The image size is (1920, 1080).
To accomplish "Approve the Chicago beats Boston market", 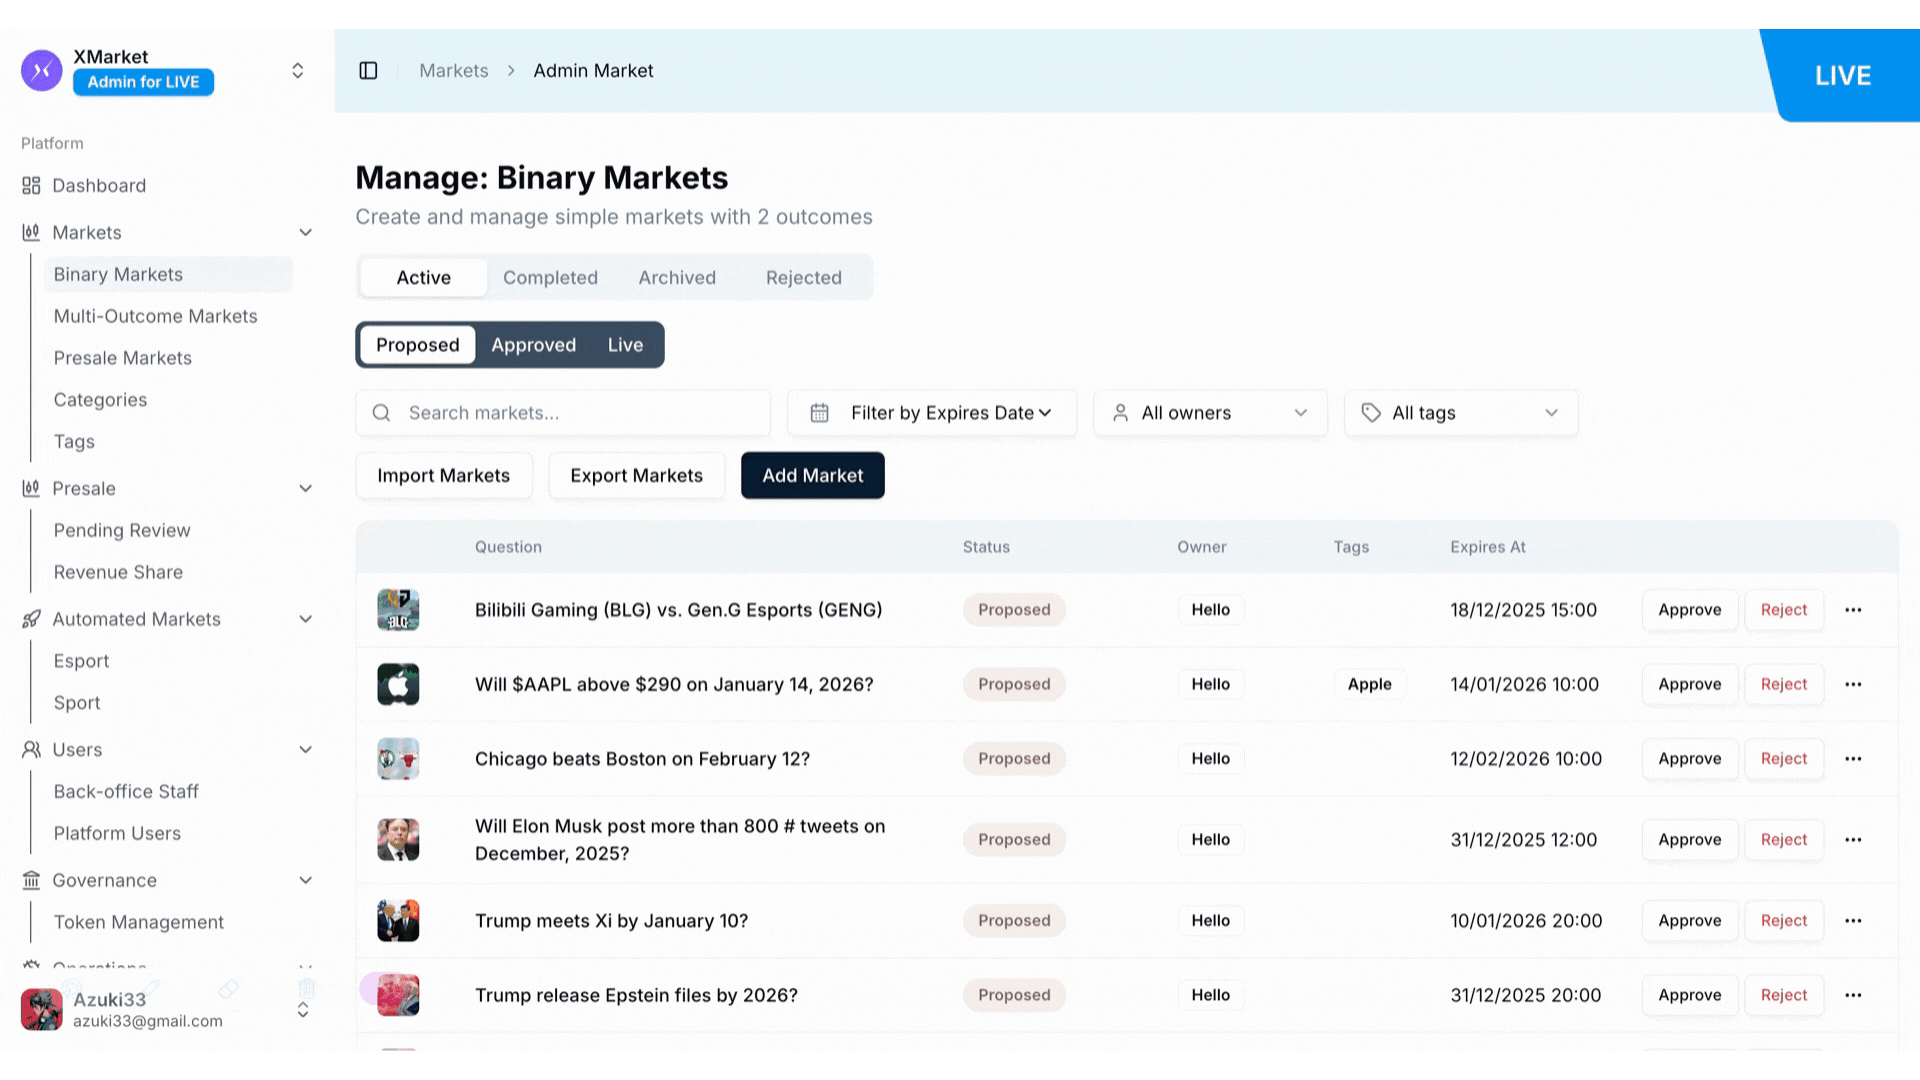I will [1689, 759].
